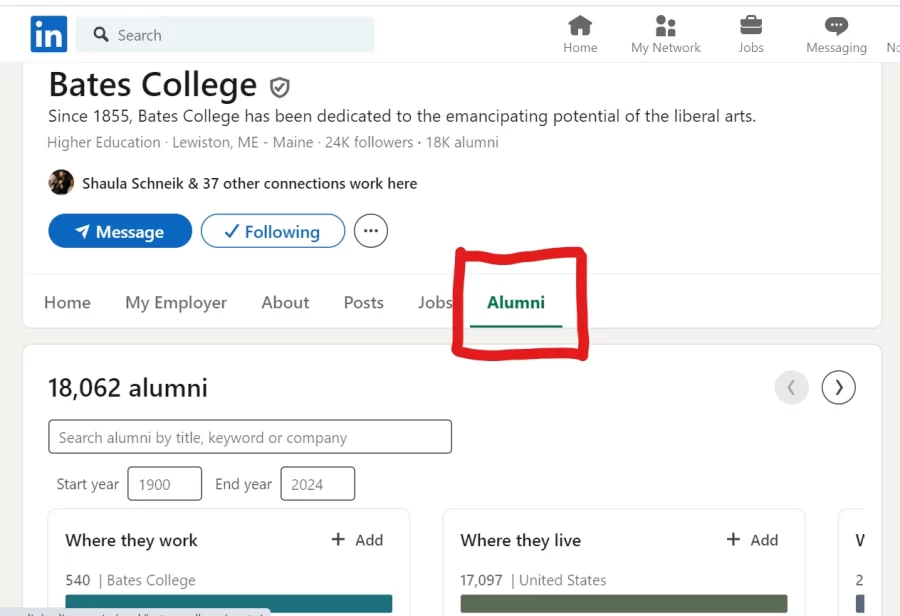Open the My Employer tab
This screenshot has height=616, width=900.
176,303
